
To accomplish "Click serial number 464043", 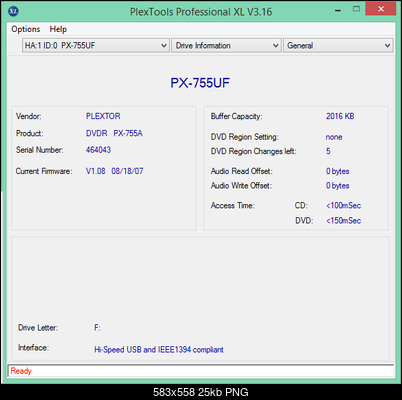I will (98, 150).
